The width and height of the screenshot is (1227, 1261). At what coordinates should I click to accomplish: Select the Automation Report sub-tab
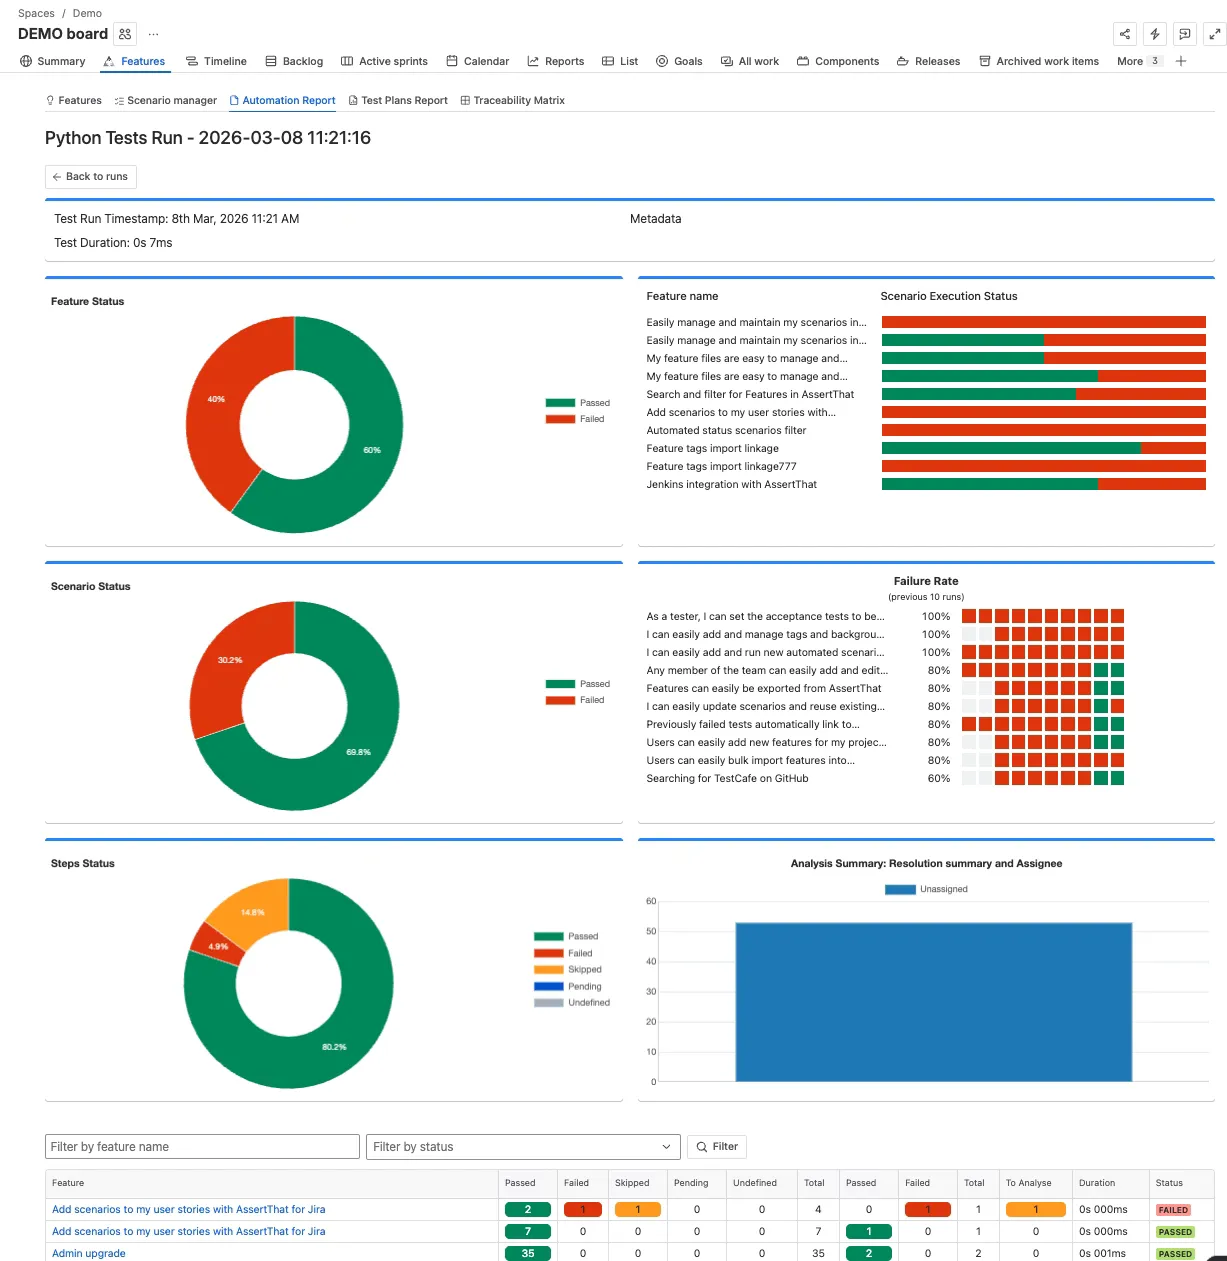pyautogui.click(x=282, y=100)
